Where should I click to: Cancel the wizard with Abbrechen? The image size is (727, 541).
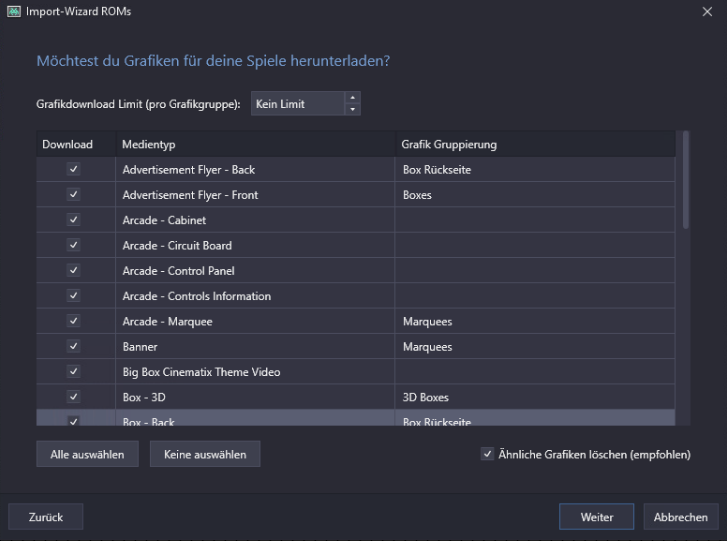click(681, 517)
